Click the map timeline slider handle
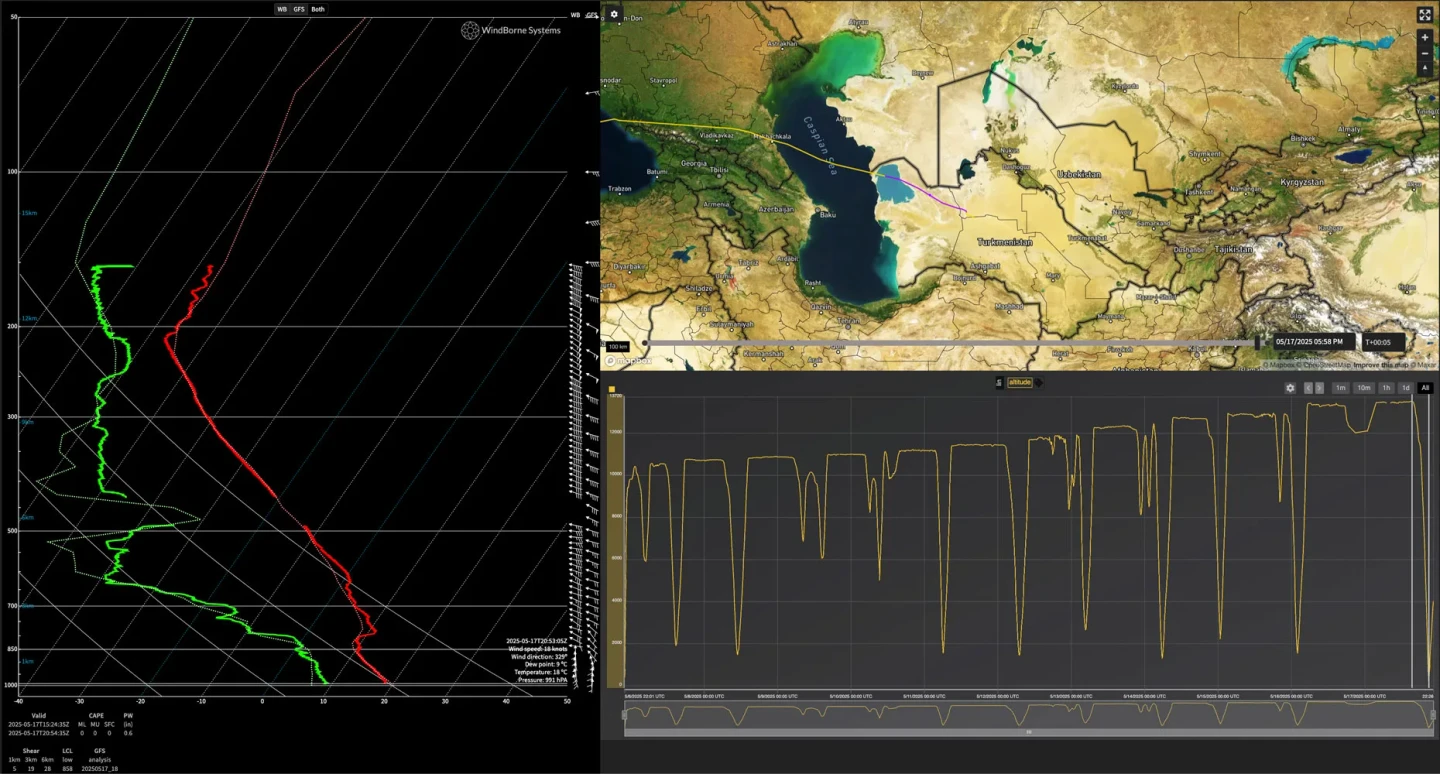Image resolution: width=1440 pixels, height=774 pixels. point(1258,342)
